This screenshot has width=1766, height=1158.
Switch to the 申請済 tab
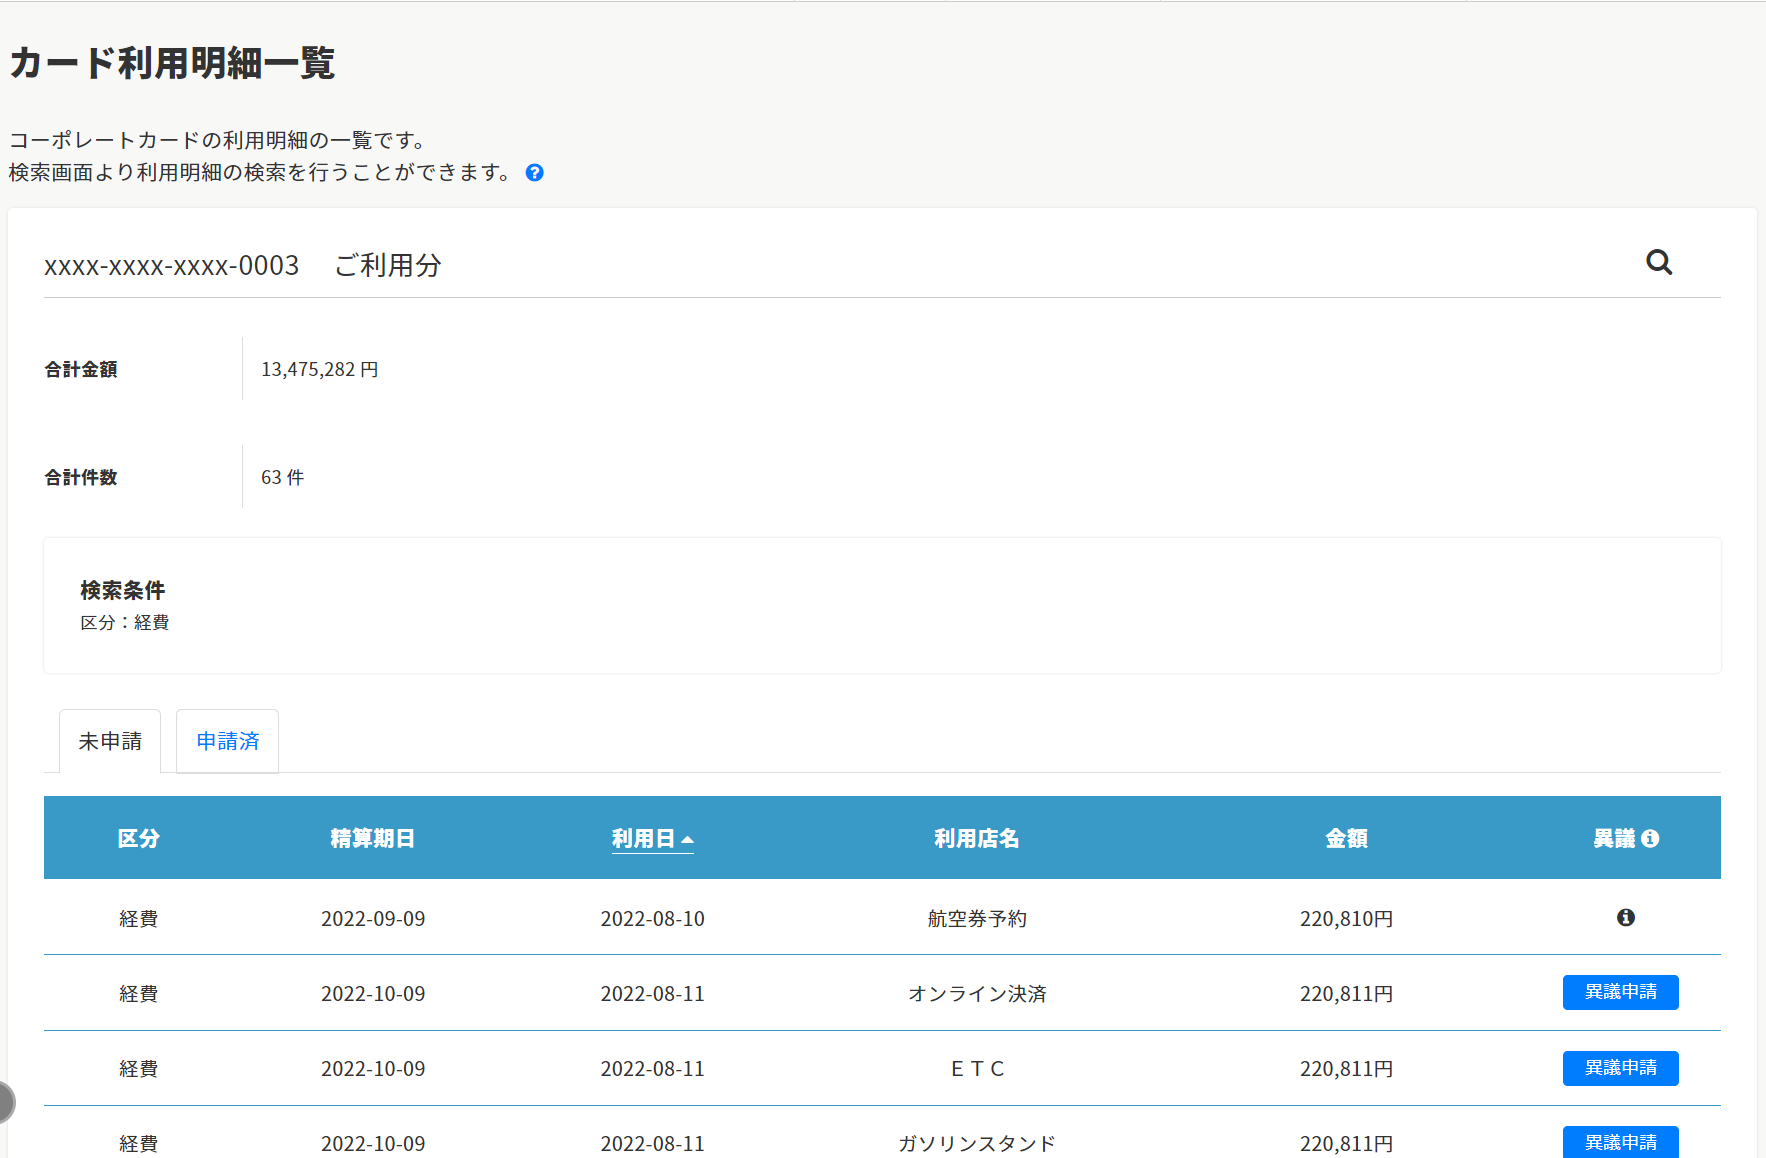tap(227, 740)
